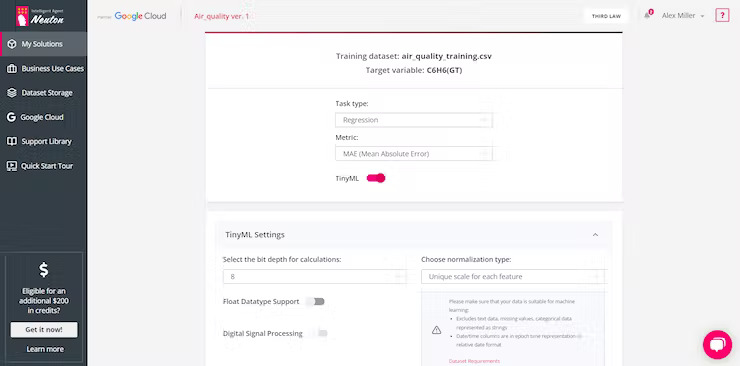Screen dimensions: 740x366
Task: Click the question mark help icon
Action: [x=722, y=16]
